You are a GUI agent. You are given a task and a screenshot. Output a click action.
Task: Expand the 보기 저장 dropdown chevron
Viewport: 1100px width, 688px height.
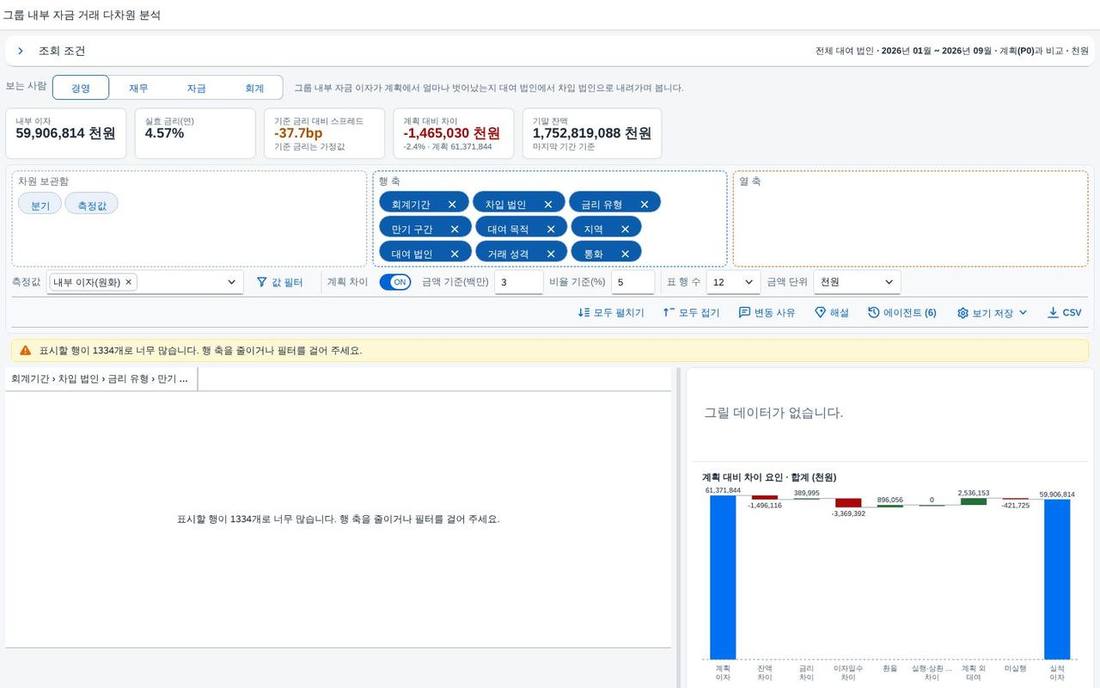point(1023,313)
